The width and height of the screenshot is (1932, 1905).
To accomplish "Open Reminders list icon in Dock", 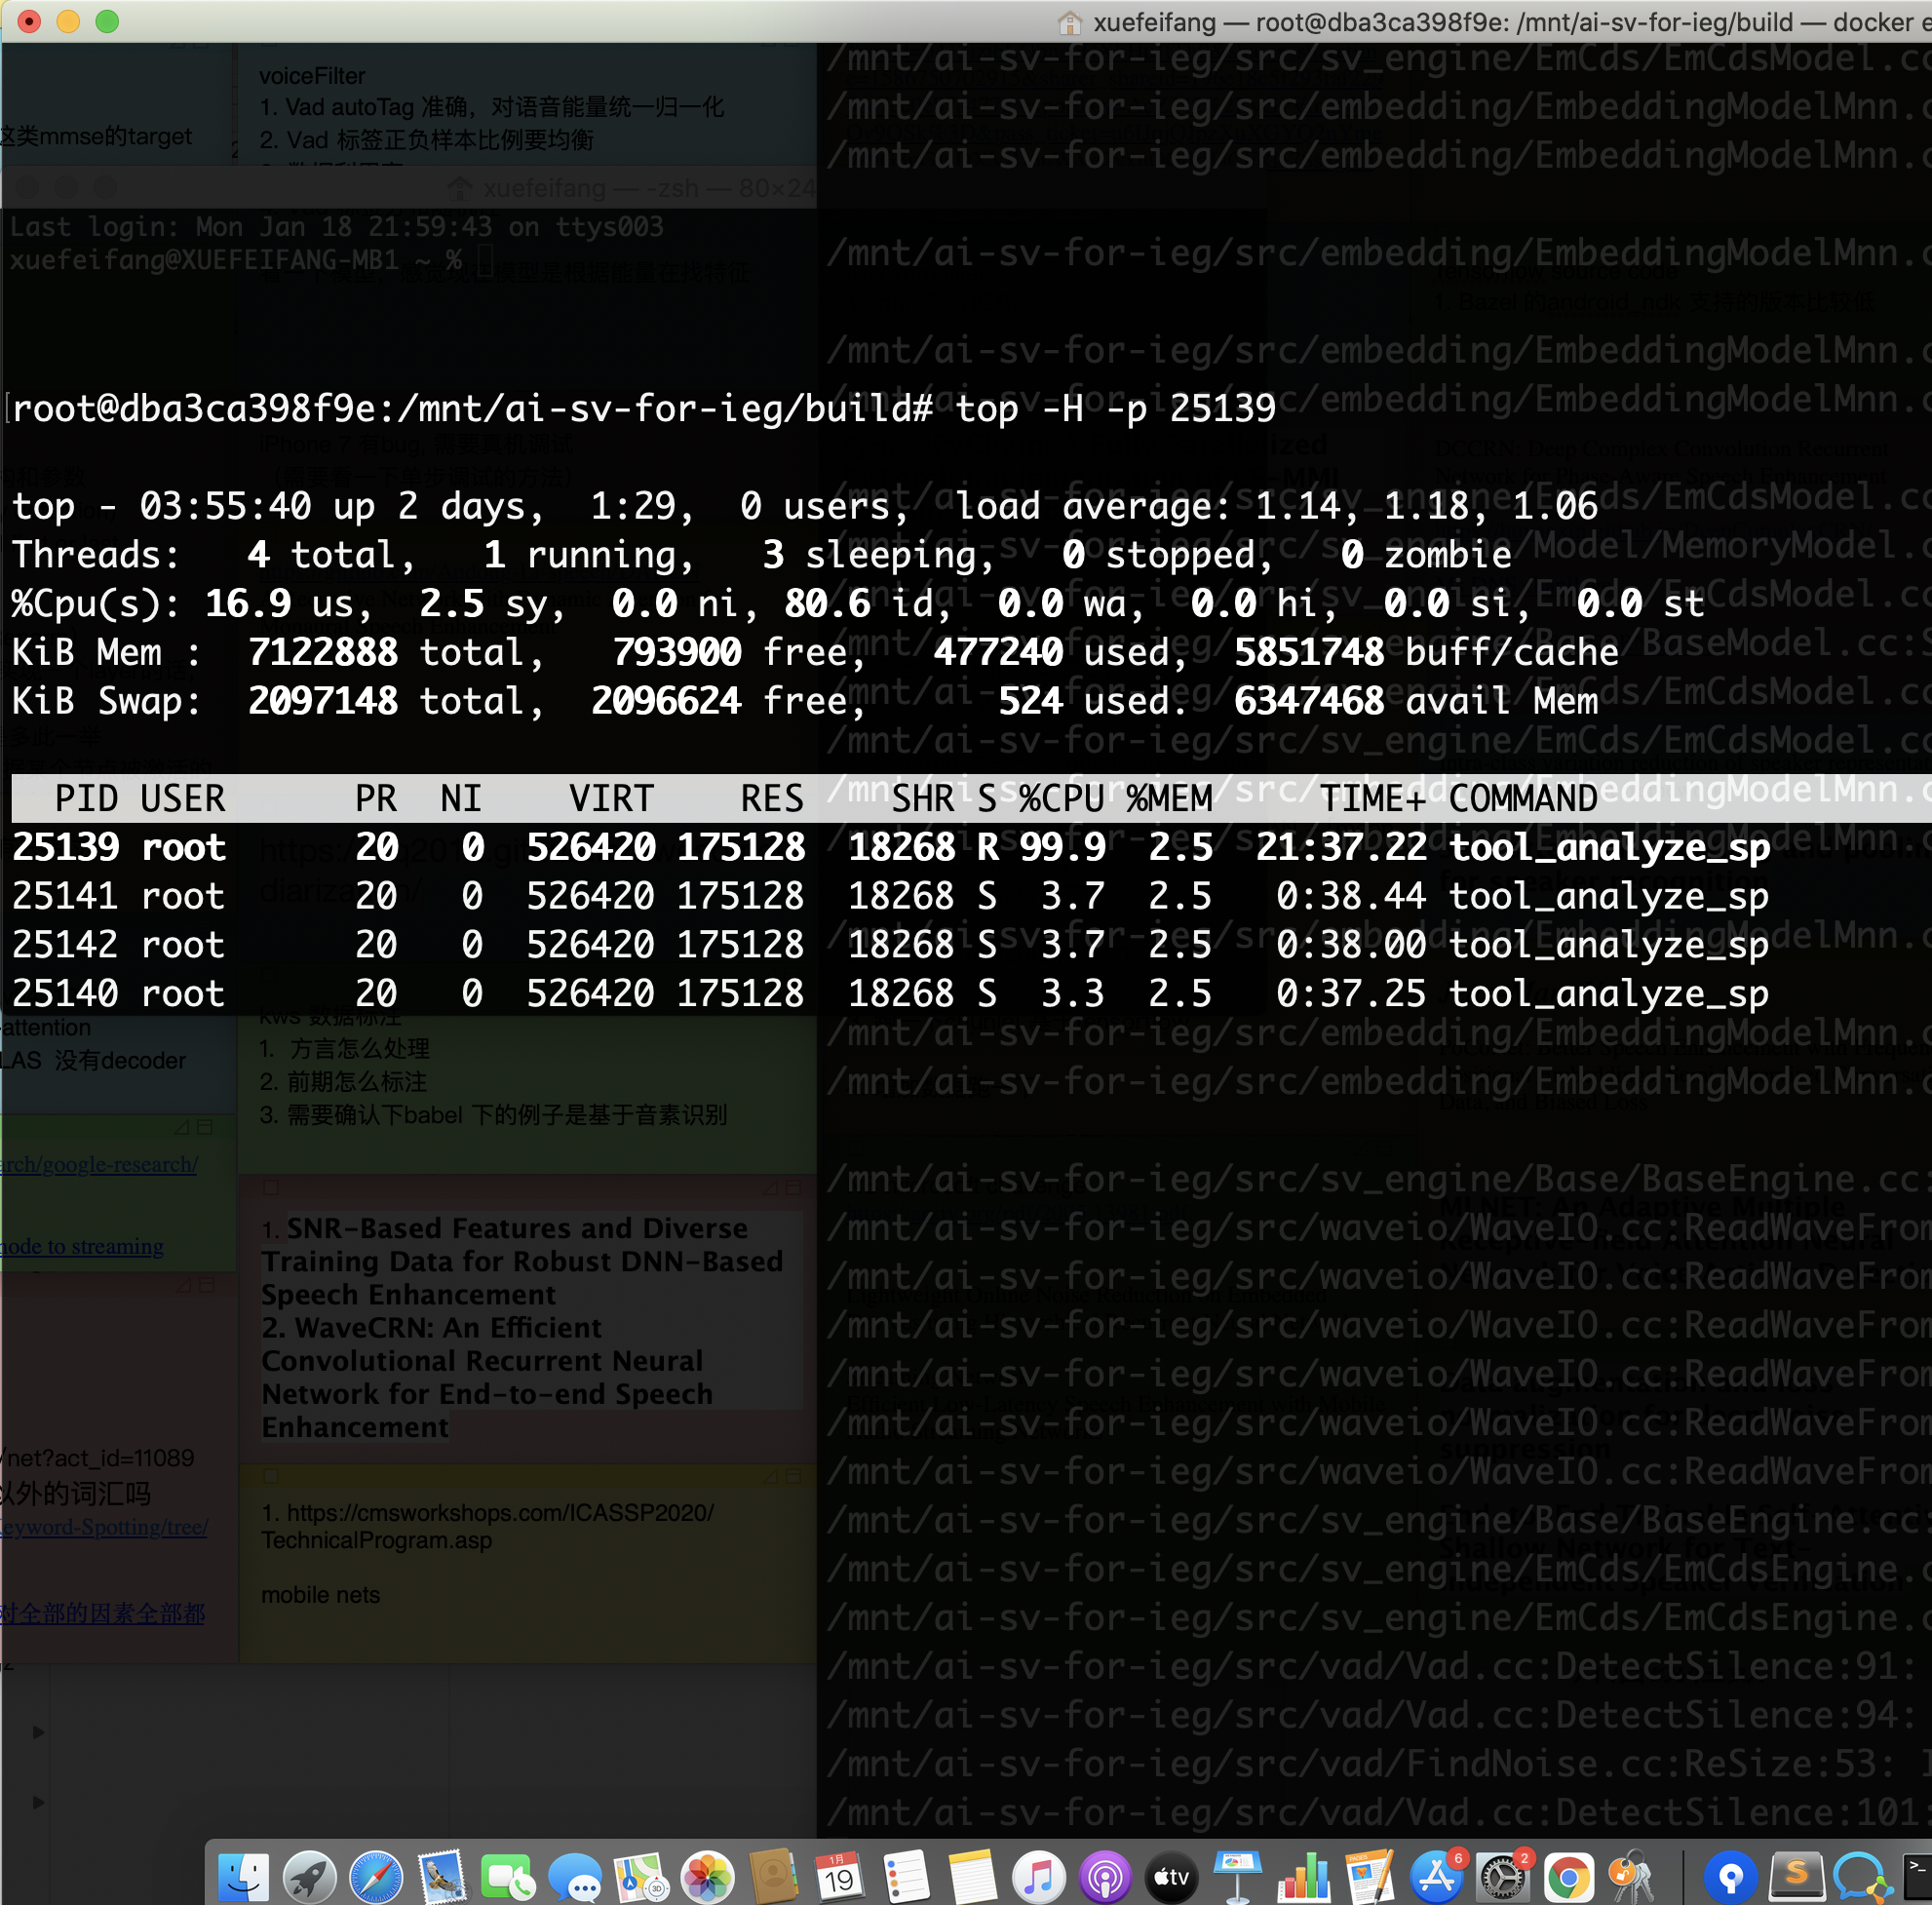I will point(906,1876).
